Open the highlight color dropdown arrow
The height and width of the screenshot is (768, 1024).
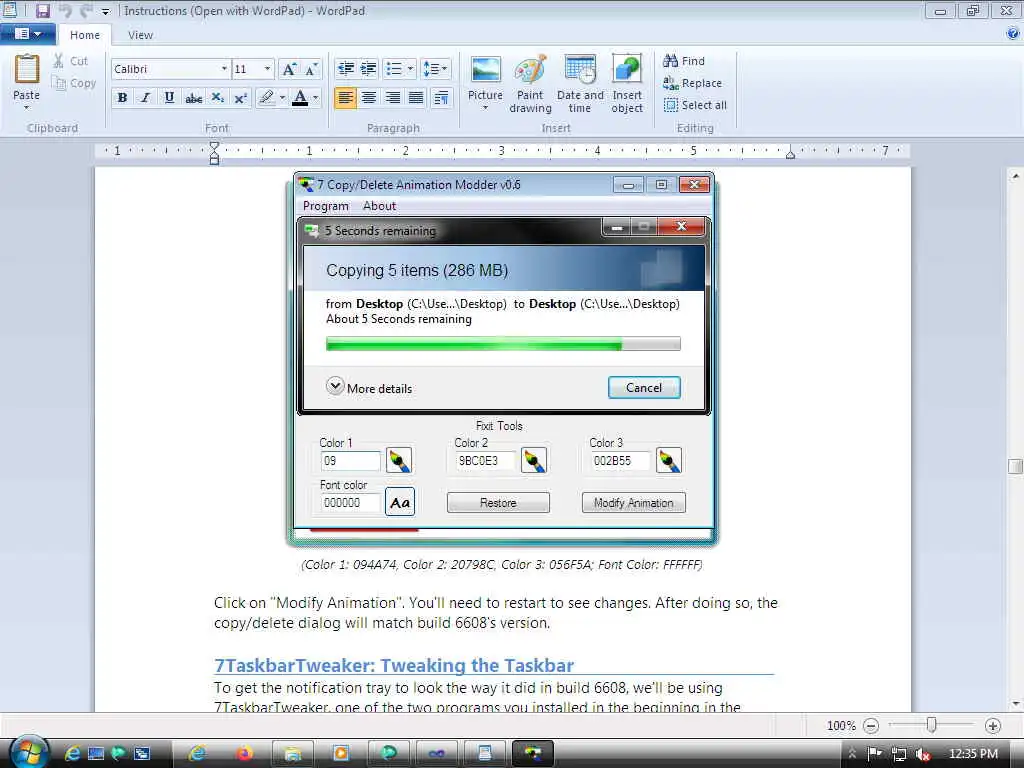pyautogui.click(x=282, y=98)
